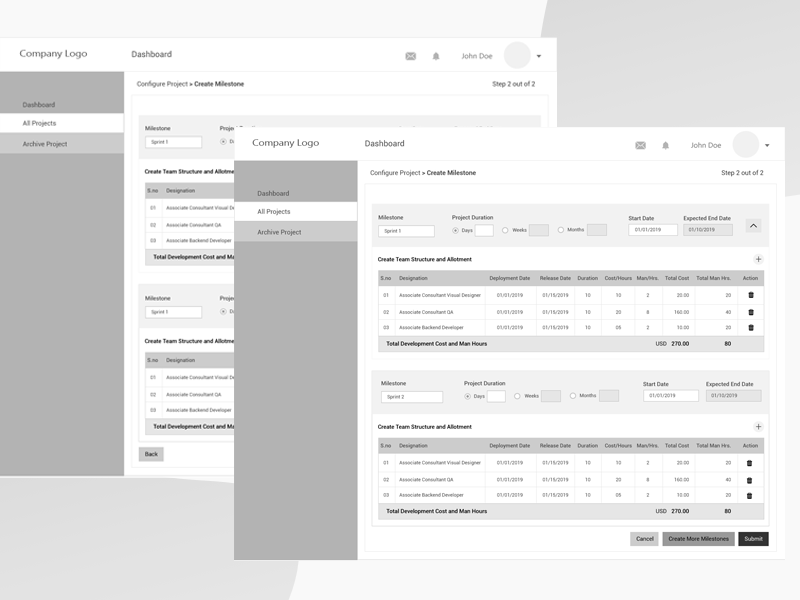Image resolution: width=800 pixels, height=600 pixels.
Task: Click the plus icon above the Sprint 2 table
Action: 757,428
